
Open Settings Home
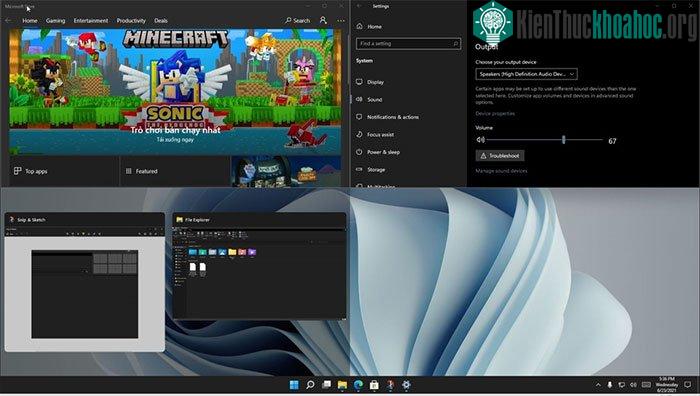coord(369,26)
